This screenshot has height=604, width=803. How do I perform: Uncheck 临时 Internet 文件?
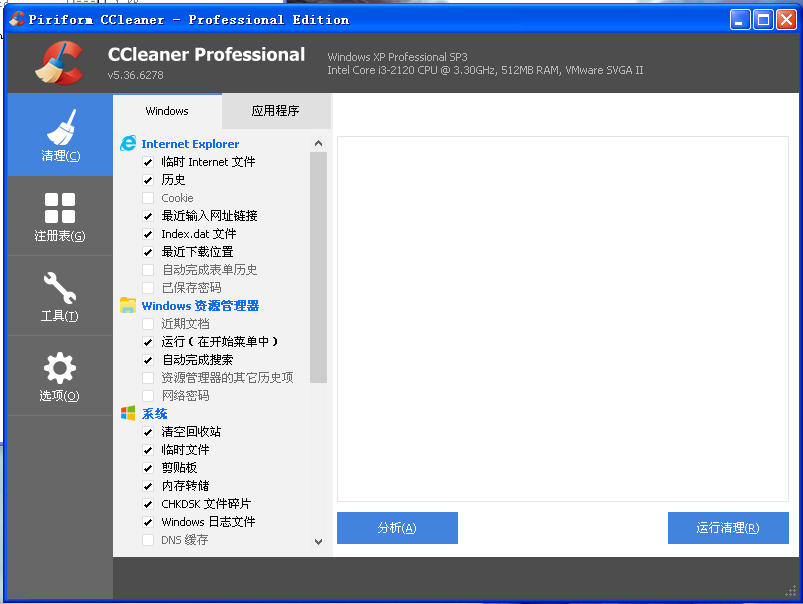[x=148, y=162]
